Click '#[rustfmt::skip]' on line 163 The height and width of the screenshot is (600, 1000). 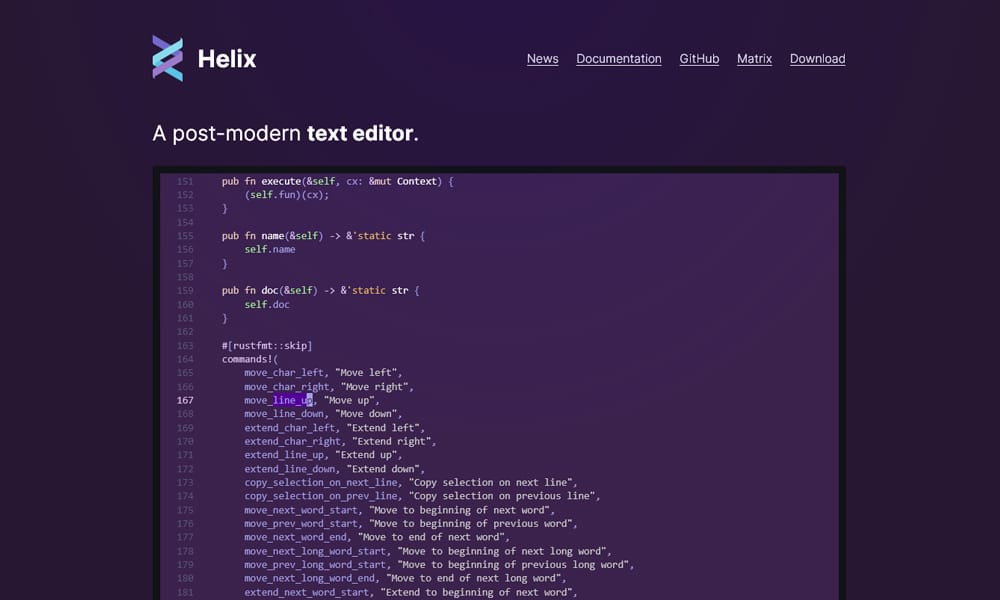click(x=267, y=346)
